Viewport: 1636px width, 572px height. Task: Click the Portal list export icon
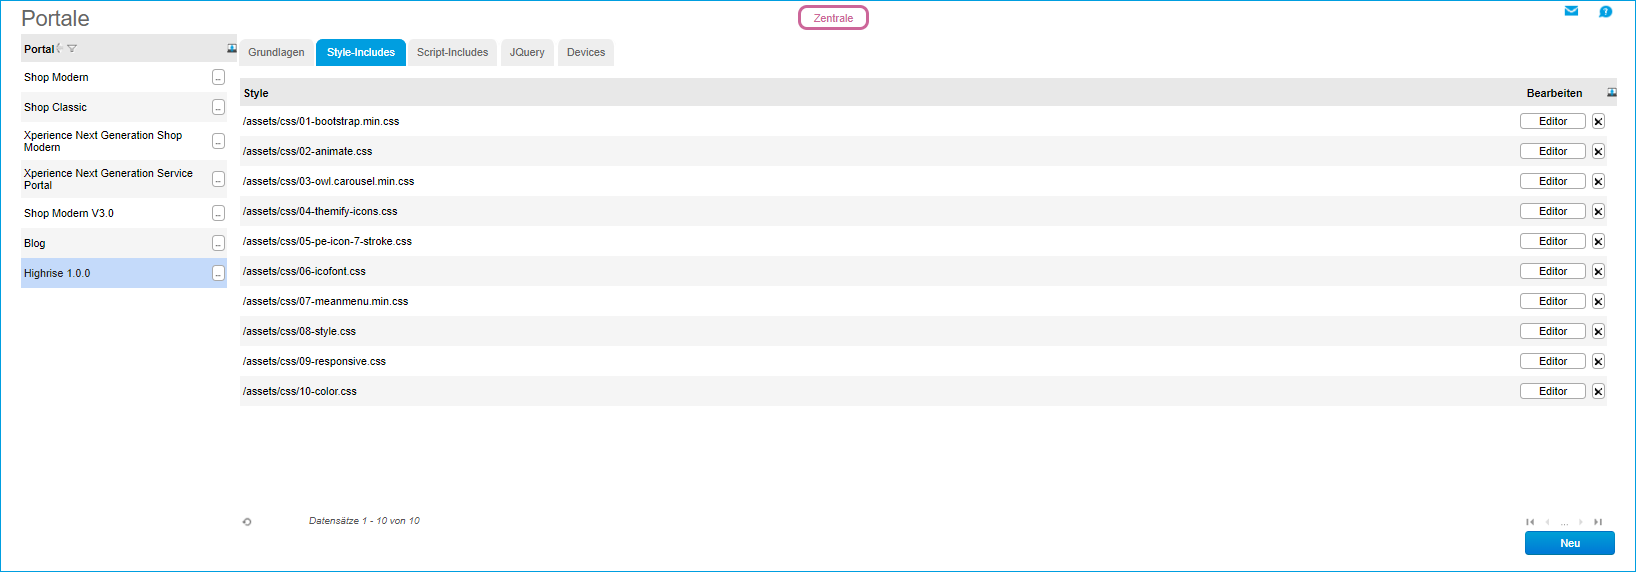[232, 48]
